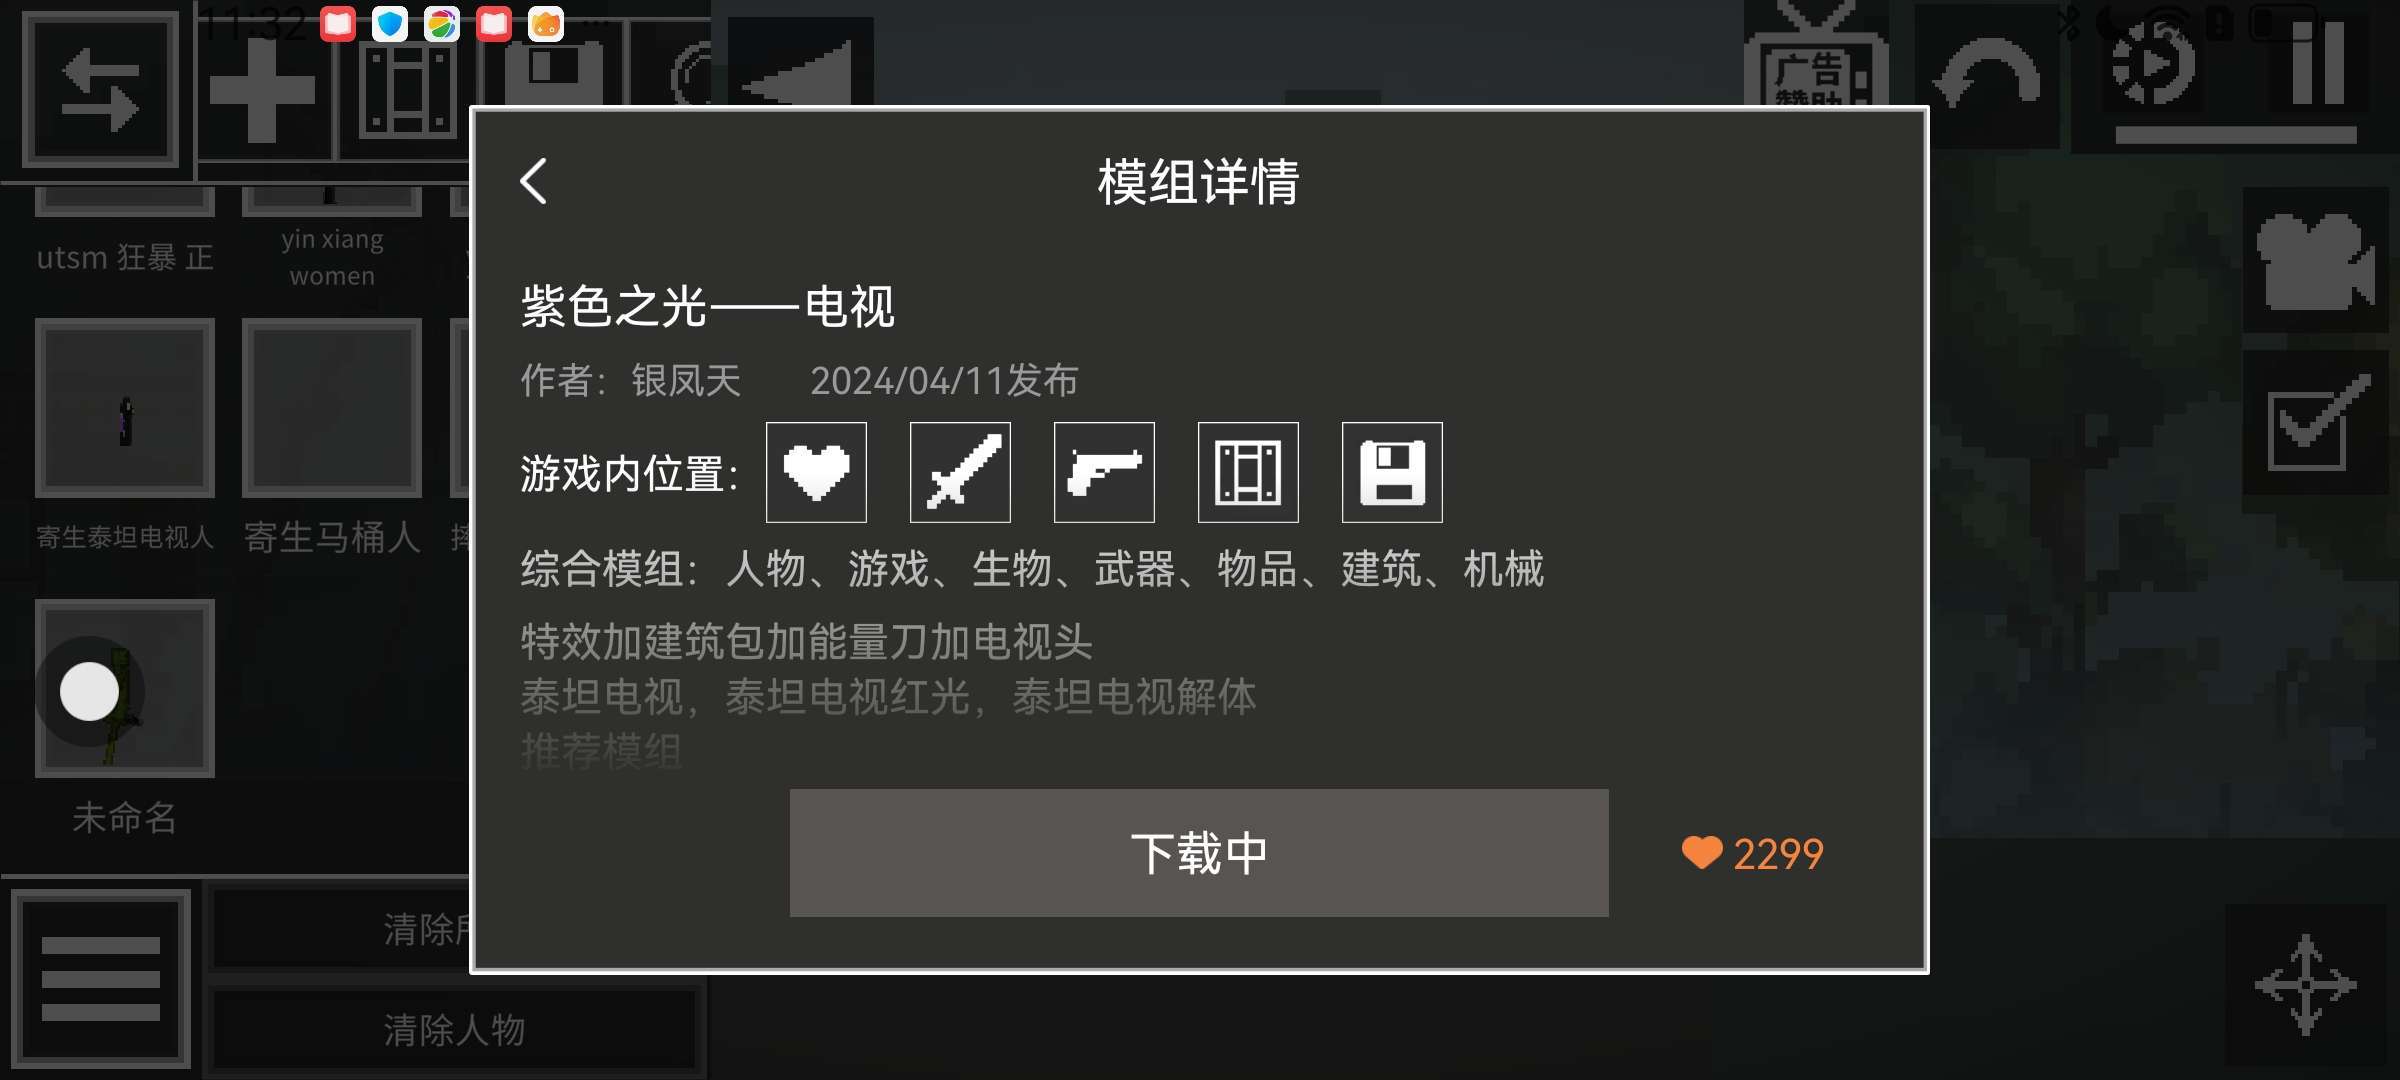
Task: Open the hamburger menu at bottom left
Action: pos(100,978)
